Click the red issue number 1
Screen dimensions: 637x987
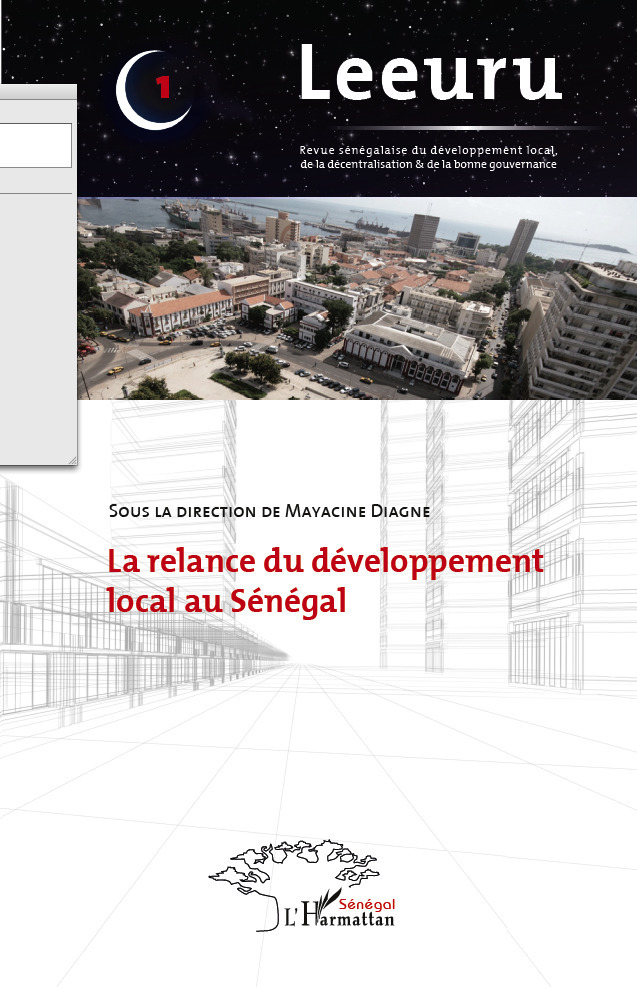[163, 89]
